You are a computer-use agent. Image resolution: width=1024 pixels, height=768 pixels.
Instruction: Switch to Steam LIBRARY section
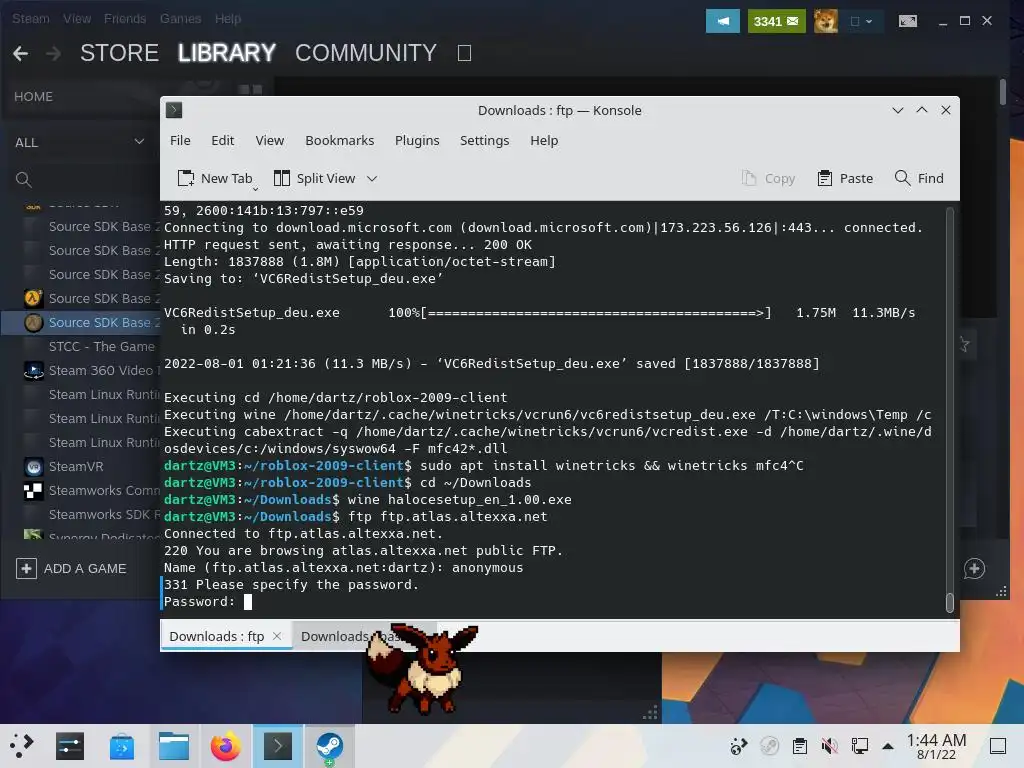tap(227, 53)
